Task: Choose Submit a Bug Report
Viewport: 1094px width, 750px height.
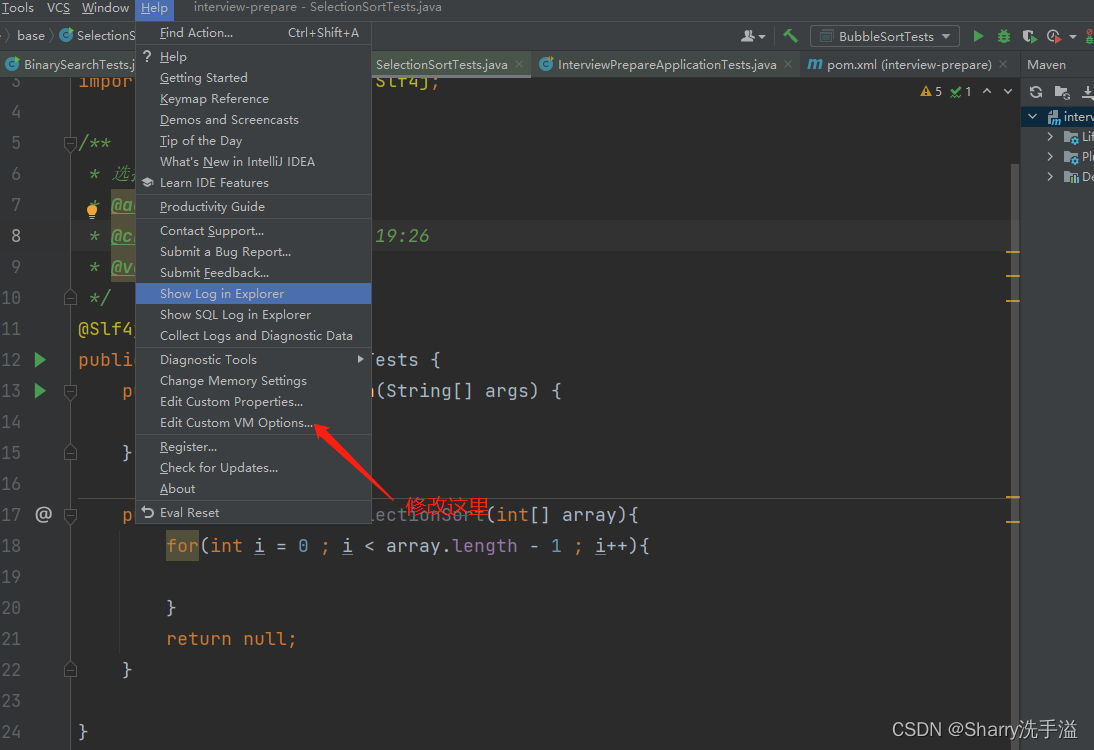Action: (253, 252)
